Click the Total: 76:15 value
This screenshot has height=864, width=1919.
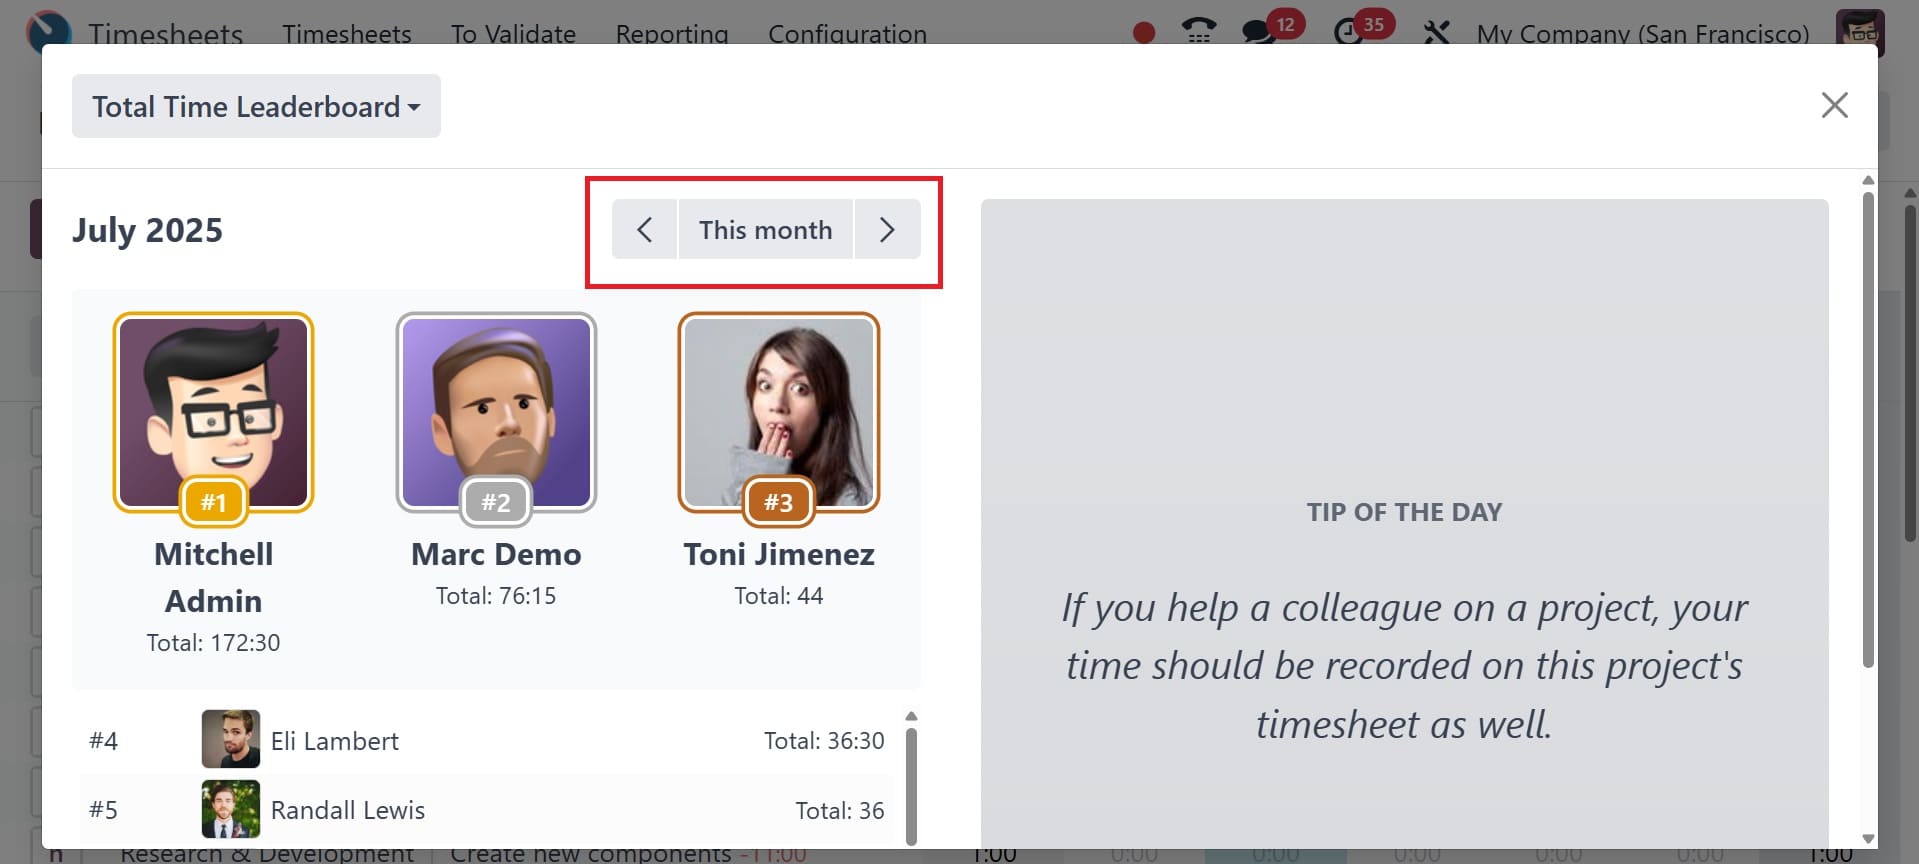(496, 596)
